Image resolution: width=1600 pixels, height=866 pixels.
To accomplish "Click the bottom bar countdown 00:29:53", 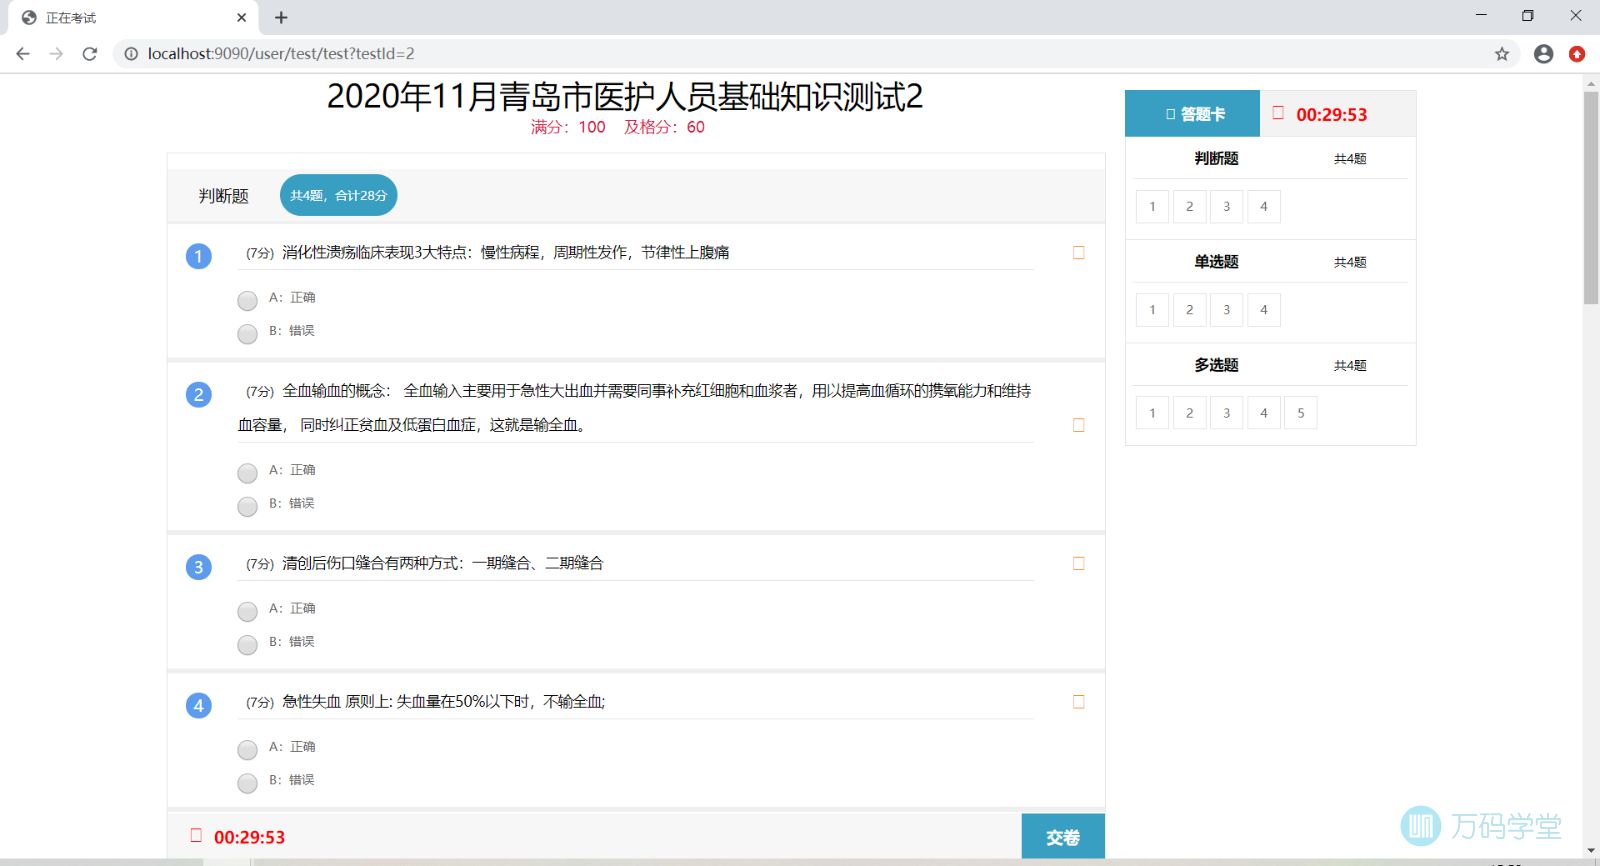I will (x=249, y=838).
